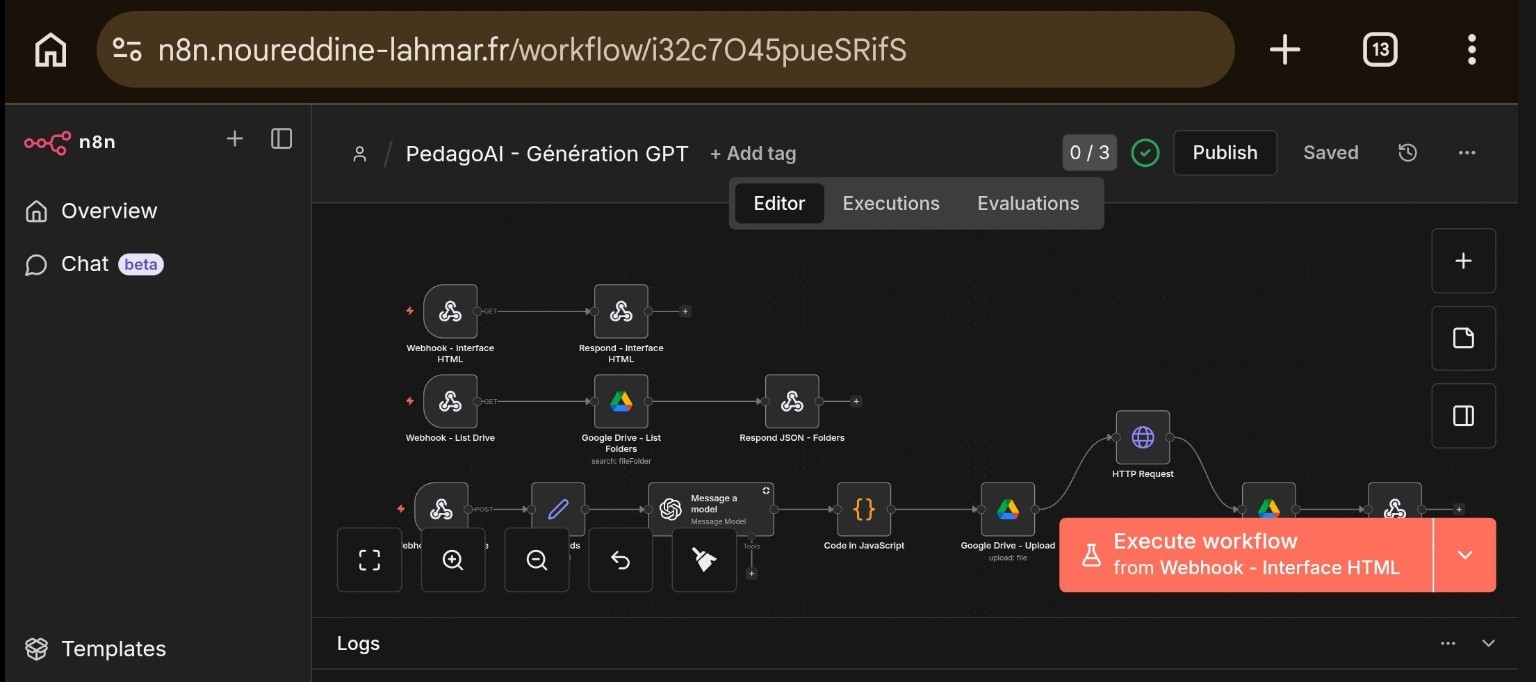
Task: Click the Webhook - Interface HTML trigger bolt
Action: tap(410, 311)
